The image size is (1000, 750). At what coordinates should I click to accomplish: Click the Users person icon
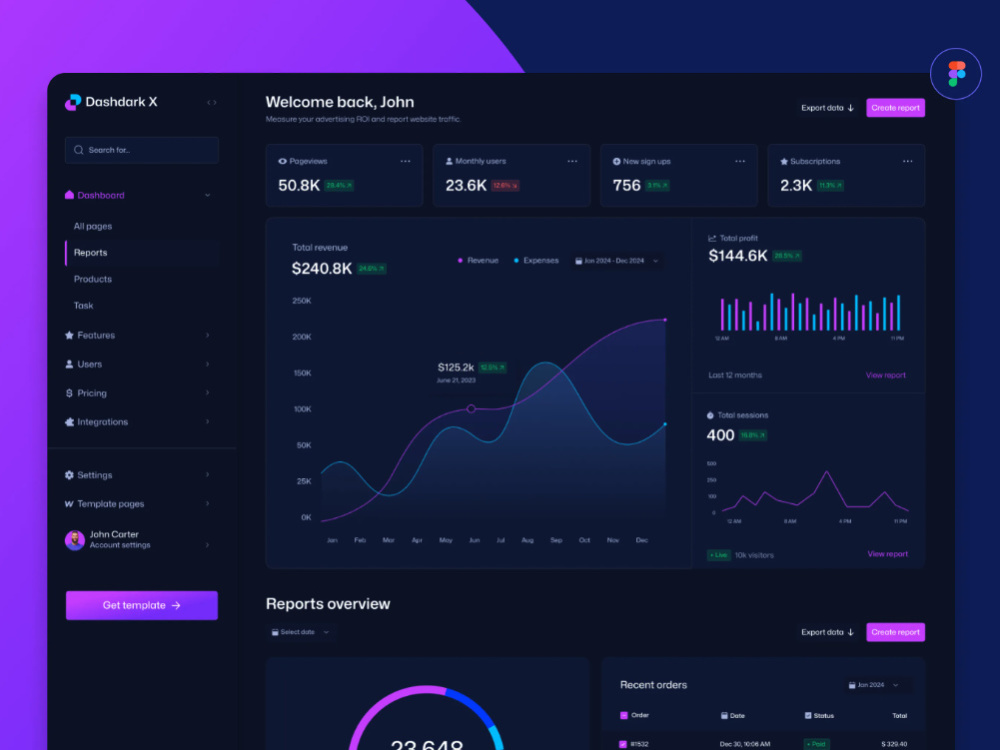(x=70, y=364)
